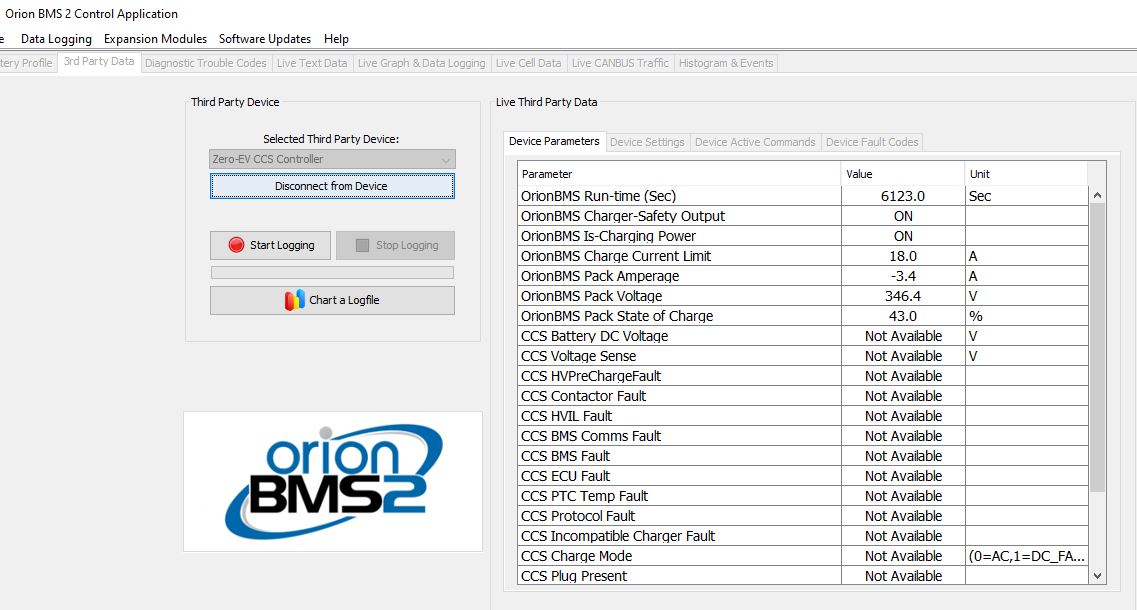Go to the Live Cell Data tab

[x=529, y=63]
